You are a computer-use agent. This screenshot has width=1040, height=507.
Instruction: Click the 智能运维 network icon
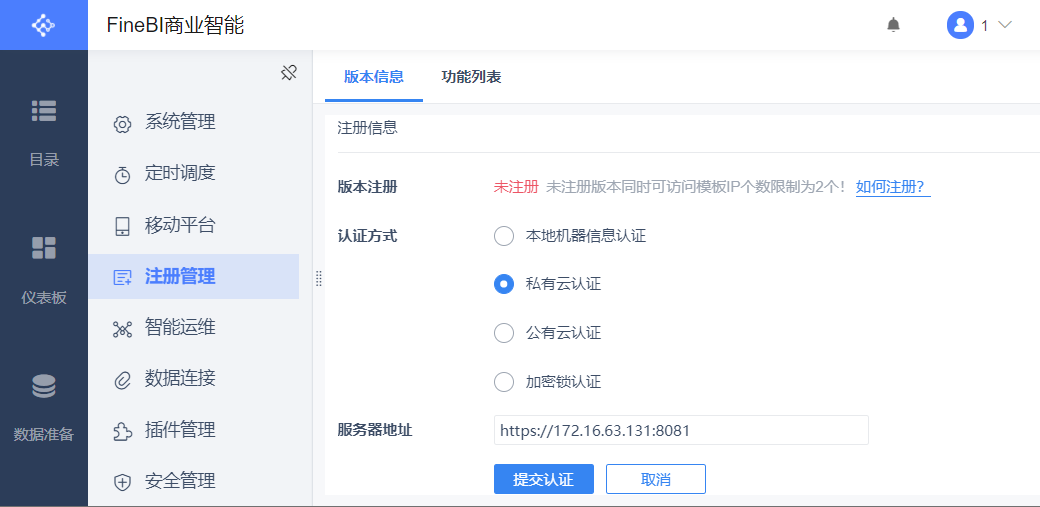click(x=122, y=329)
